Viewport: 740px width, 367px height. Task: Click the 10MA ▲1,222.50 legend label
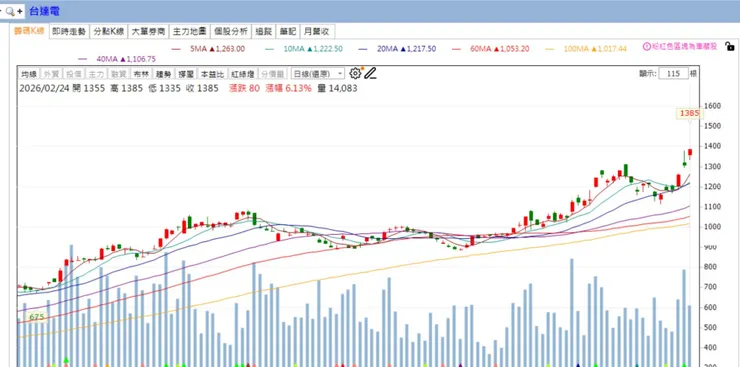coord(313,49)
